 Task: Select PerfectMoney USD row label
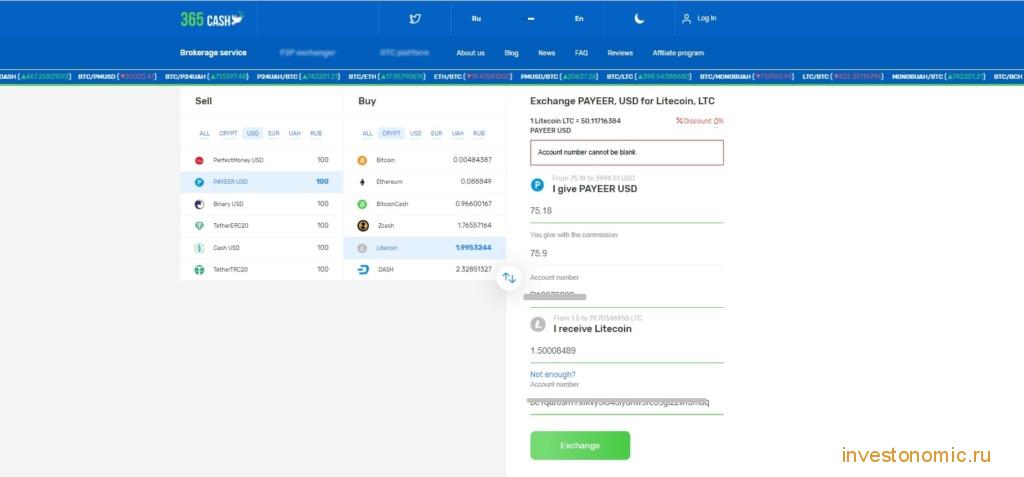[238, 160]
